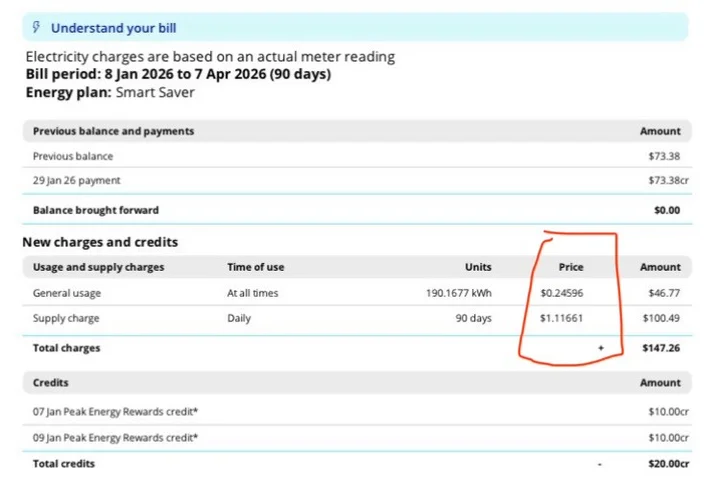Select the supply charge amount $100.49
This screenshot has height=504, width=720.
pyautogui.click(x=661, y=318)
